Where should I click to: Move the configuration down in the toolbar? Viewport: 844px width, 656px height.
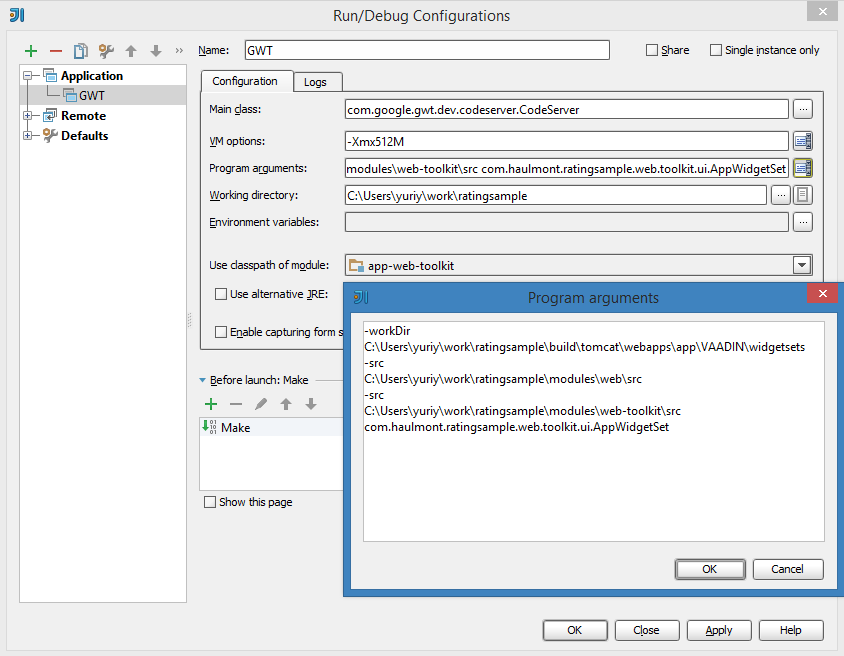156,51
